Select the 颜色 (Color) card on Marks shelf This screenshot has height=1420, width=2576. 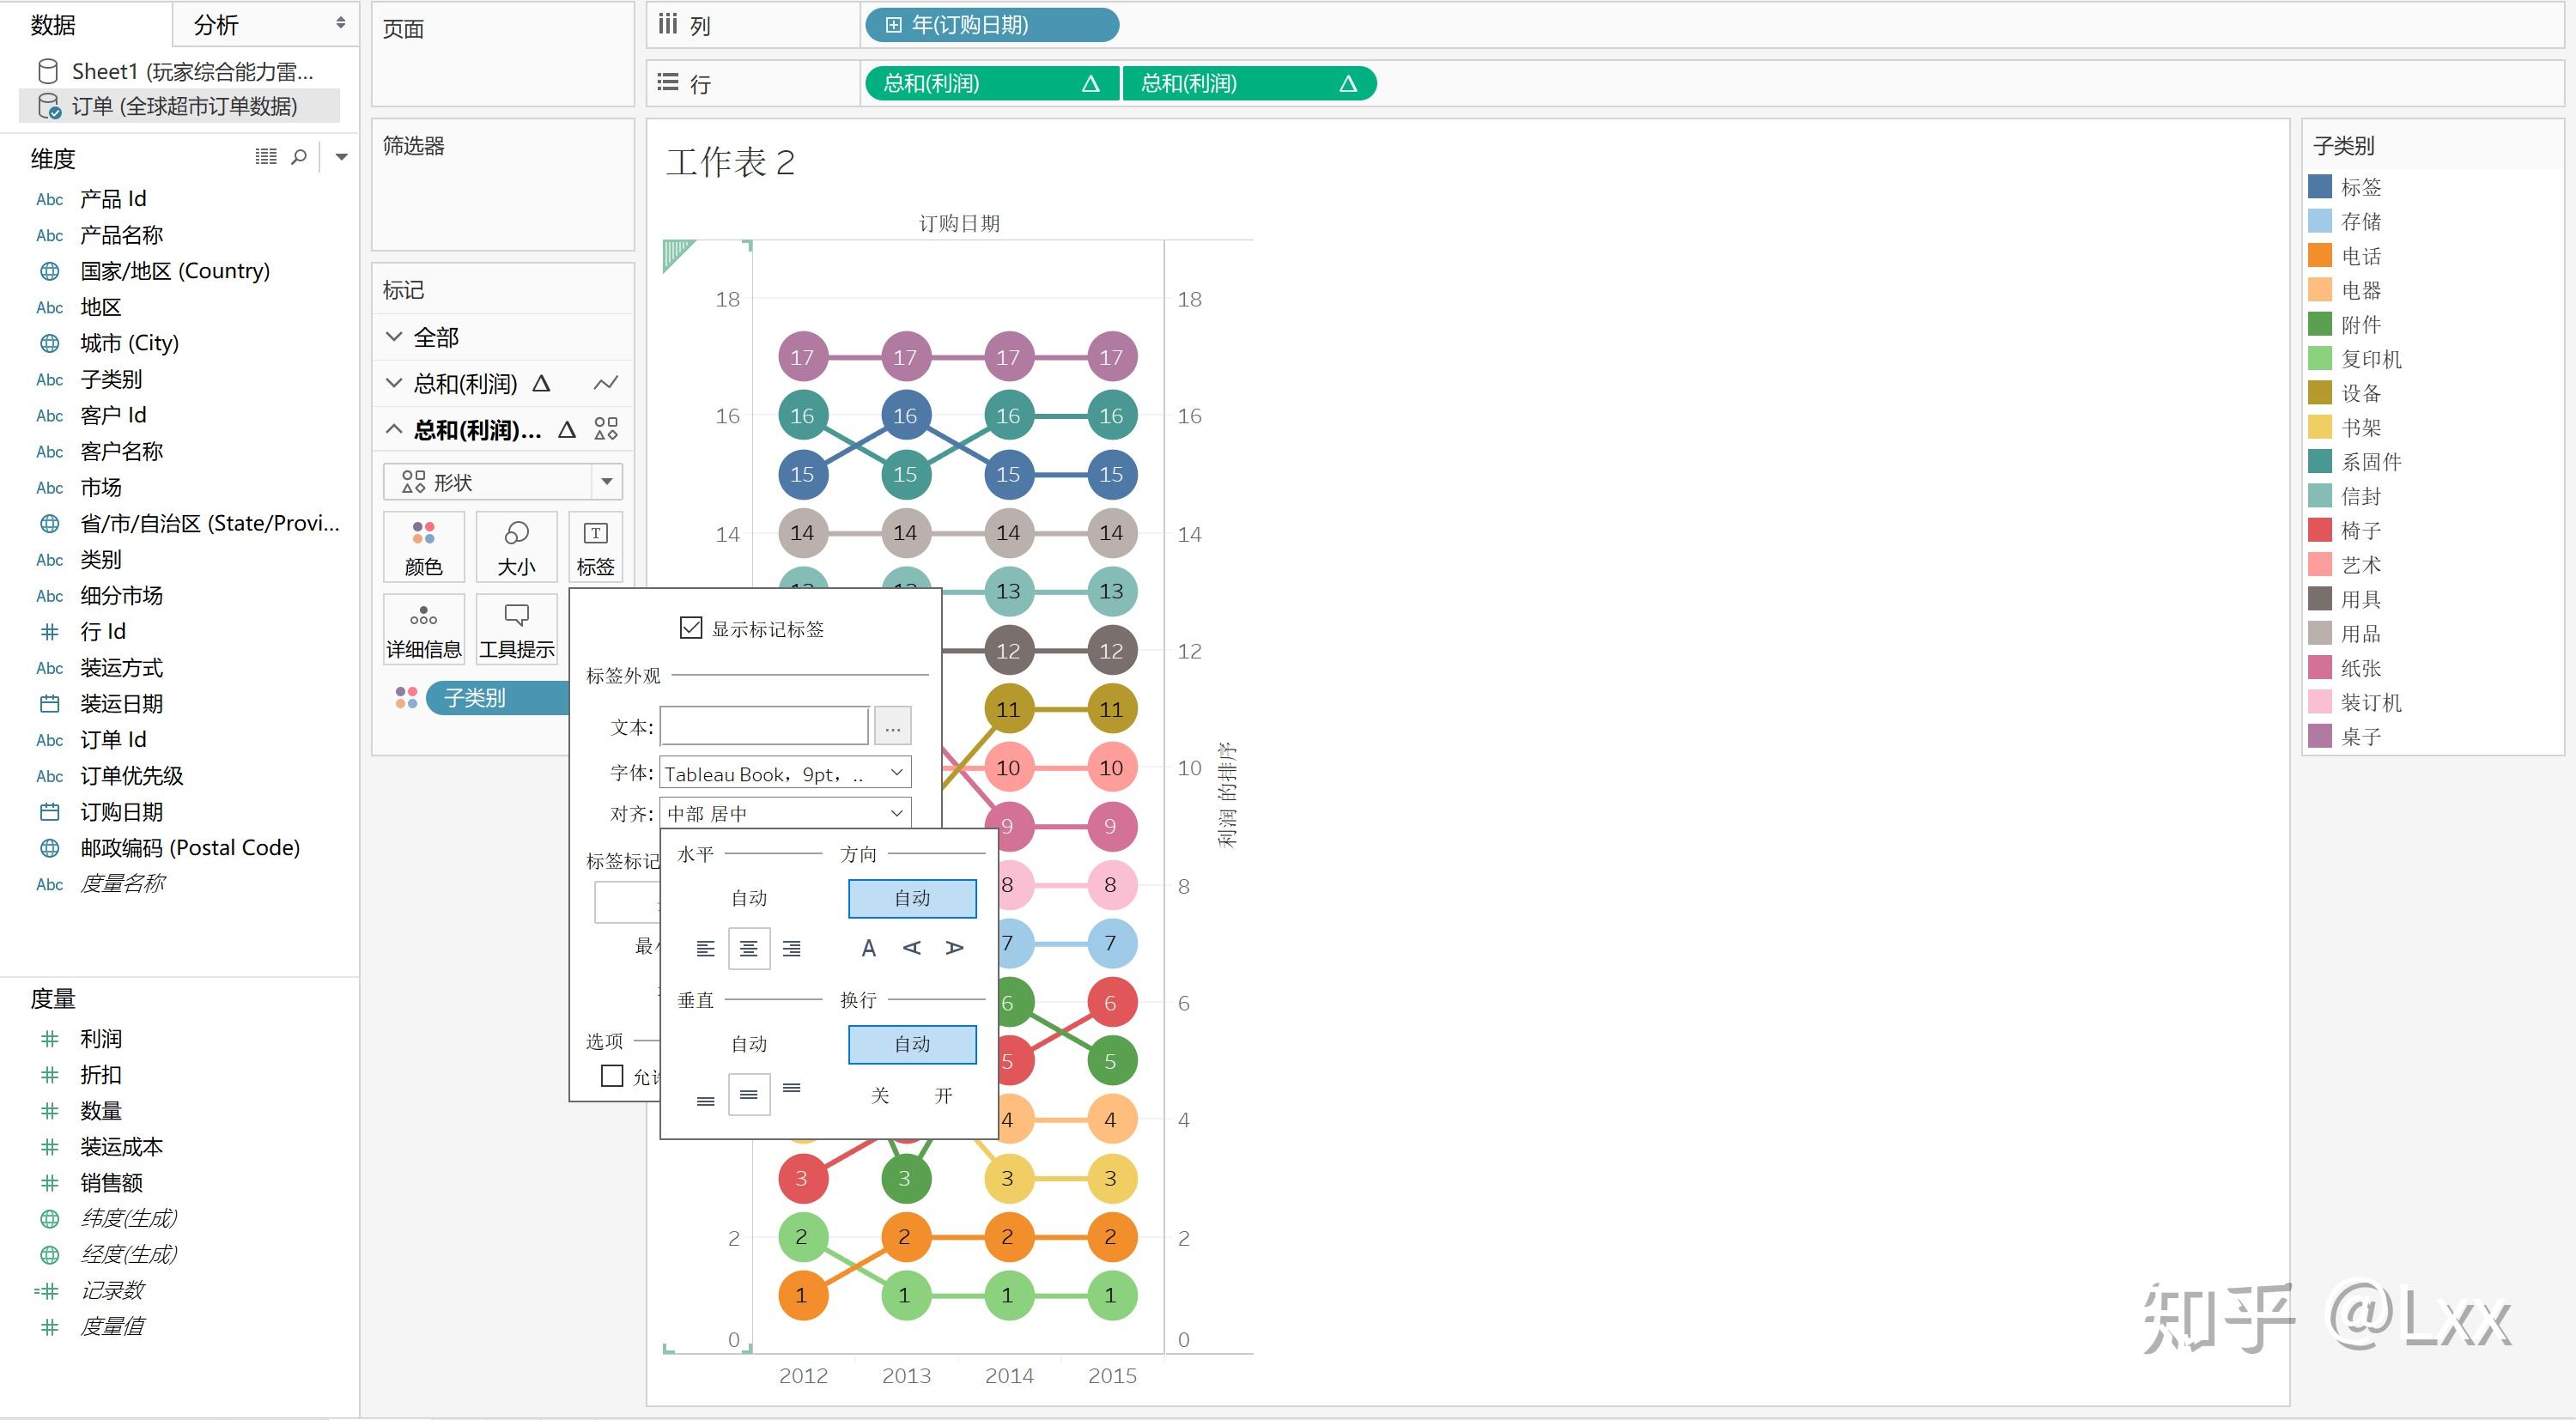click(x=423, y=547)
